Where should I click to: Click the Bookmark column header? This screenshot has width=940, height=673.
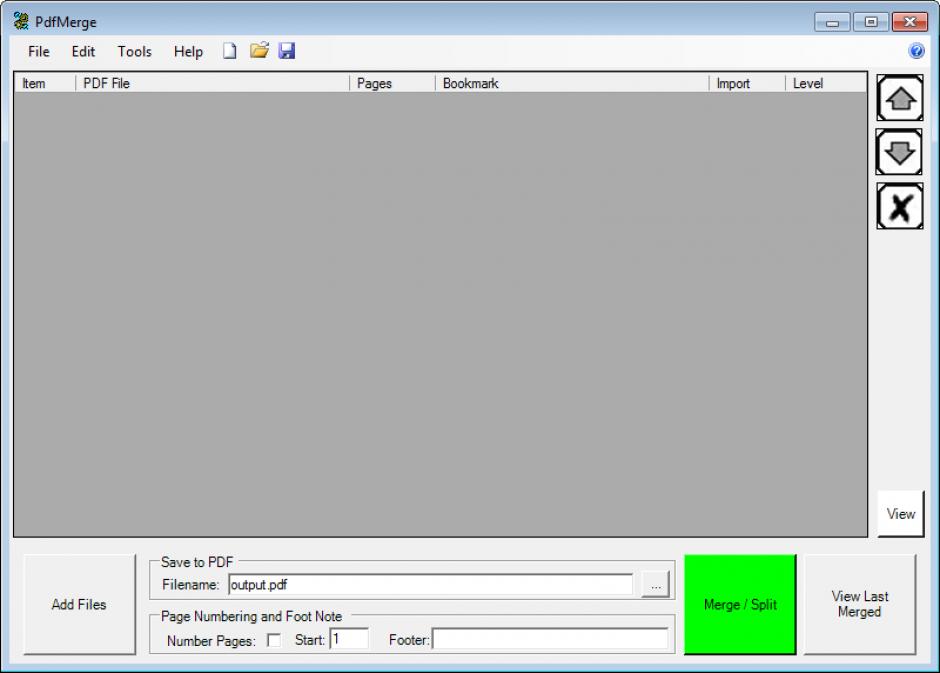point(572,83)
